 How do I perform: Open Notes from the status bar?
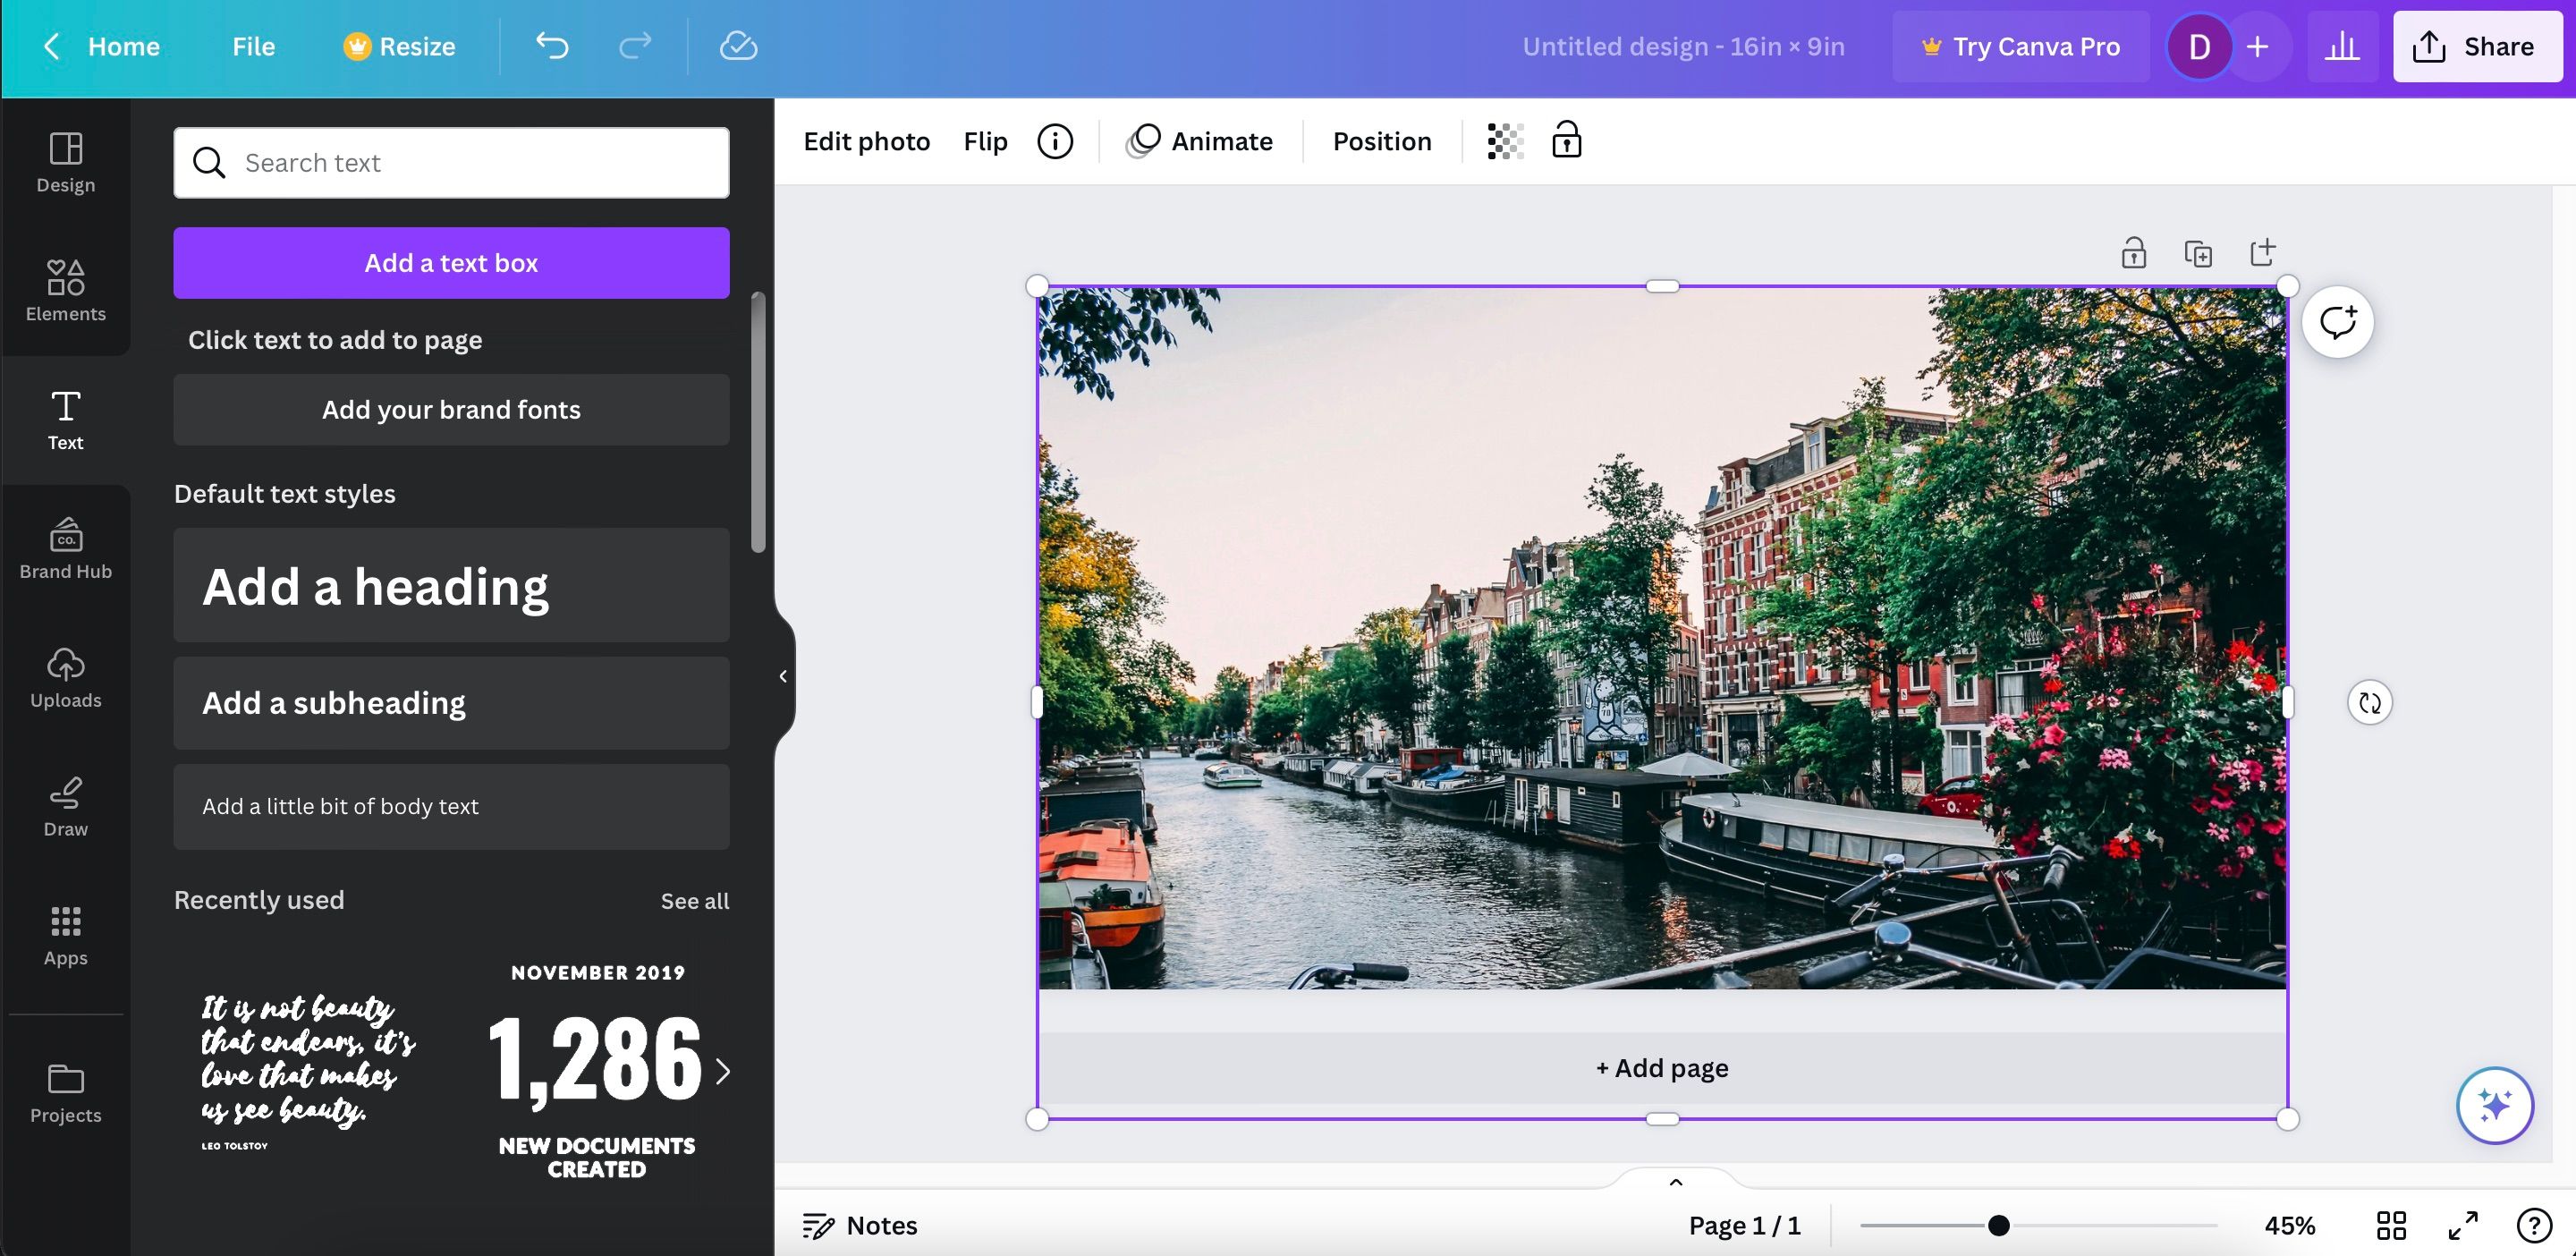click(860, 1225)
